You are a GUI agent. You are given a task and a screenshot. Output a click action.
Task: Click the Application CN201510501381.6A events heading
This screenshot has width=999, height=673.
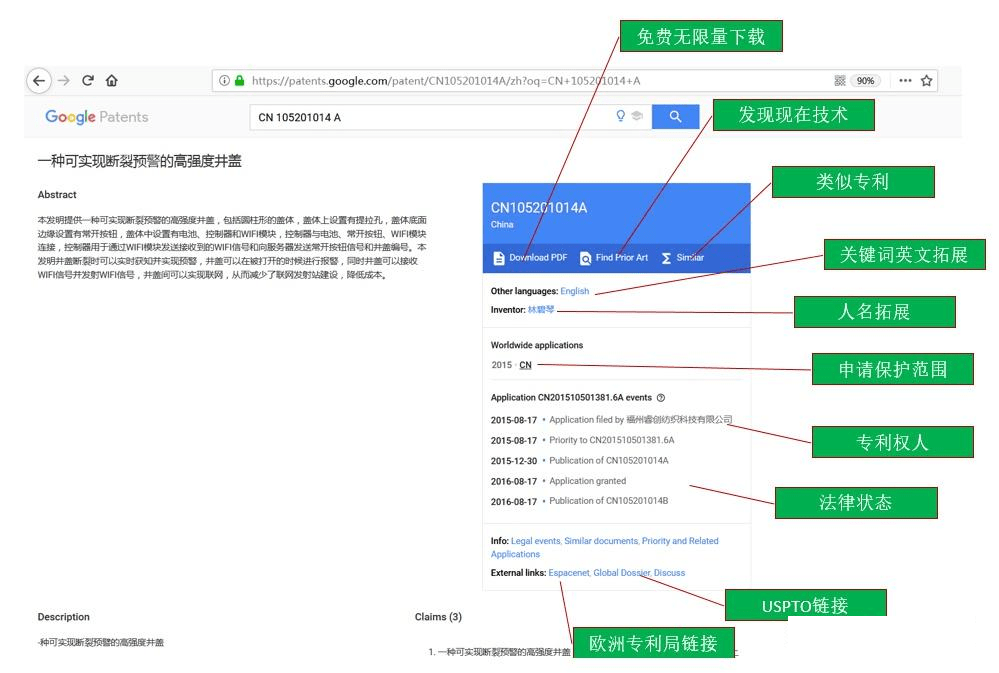pos(571,398)
